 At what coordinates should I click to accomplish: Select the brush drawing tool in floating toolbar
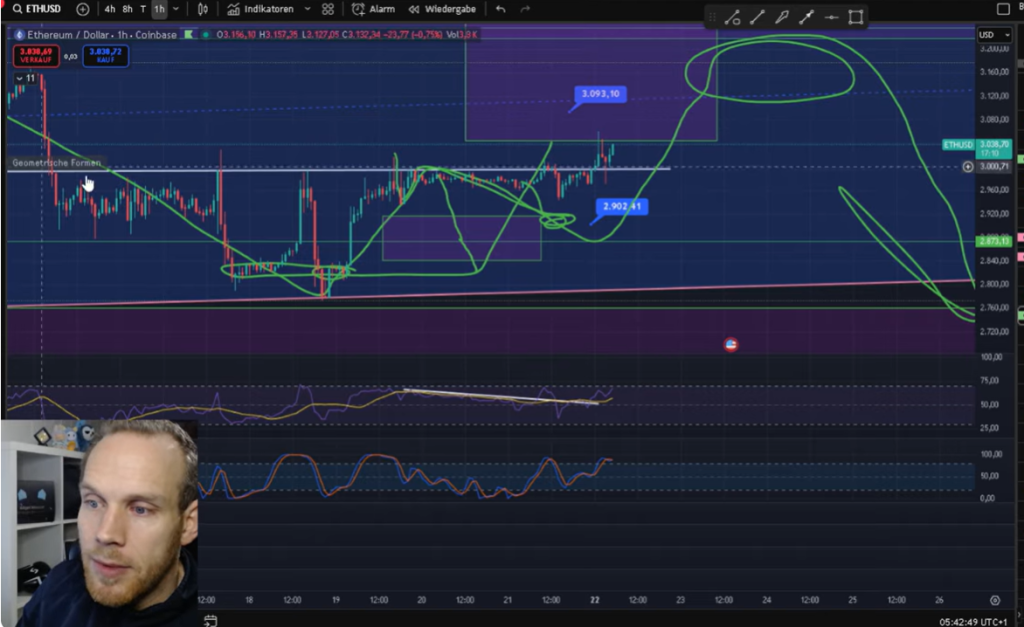tap(782, 17)
